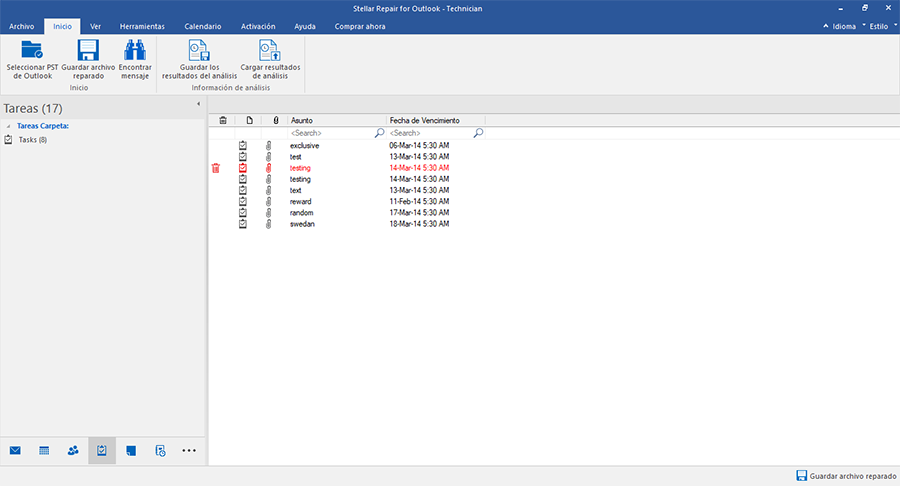Viewport: 900px width, 486px height.
Task: Click Seleccionar PST de Outlook icon
Action: click(32, 50)
